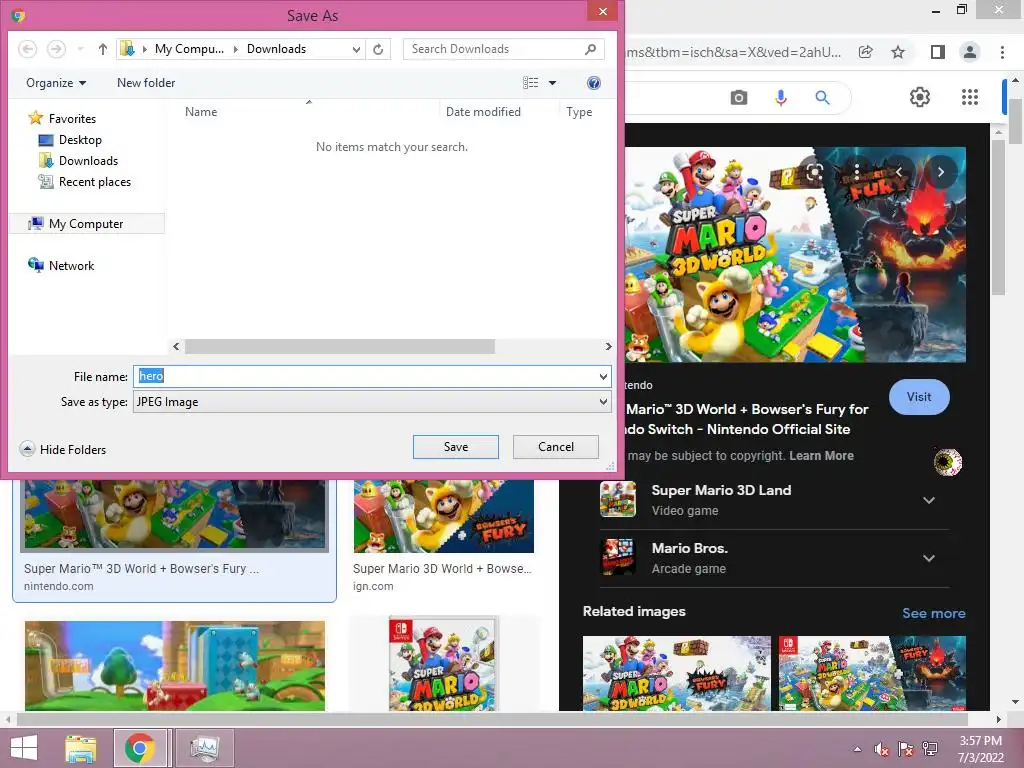Open the dialog help icon
This screenshot has width=1024, height=768.
tap(594, 83)
